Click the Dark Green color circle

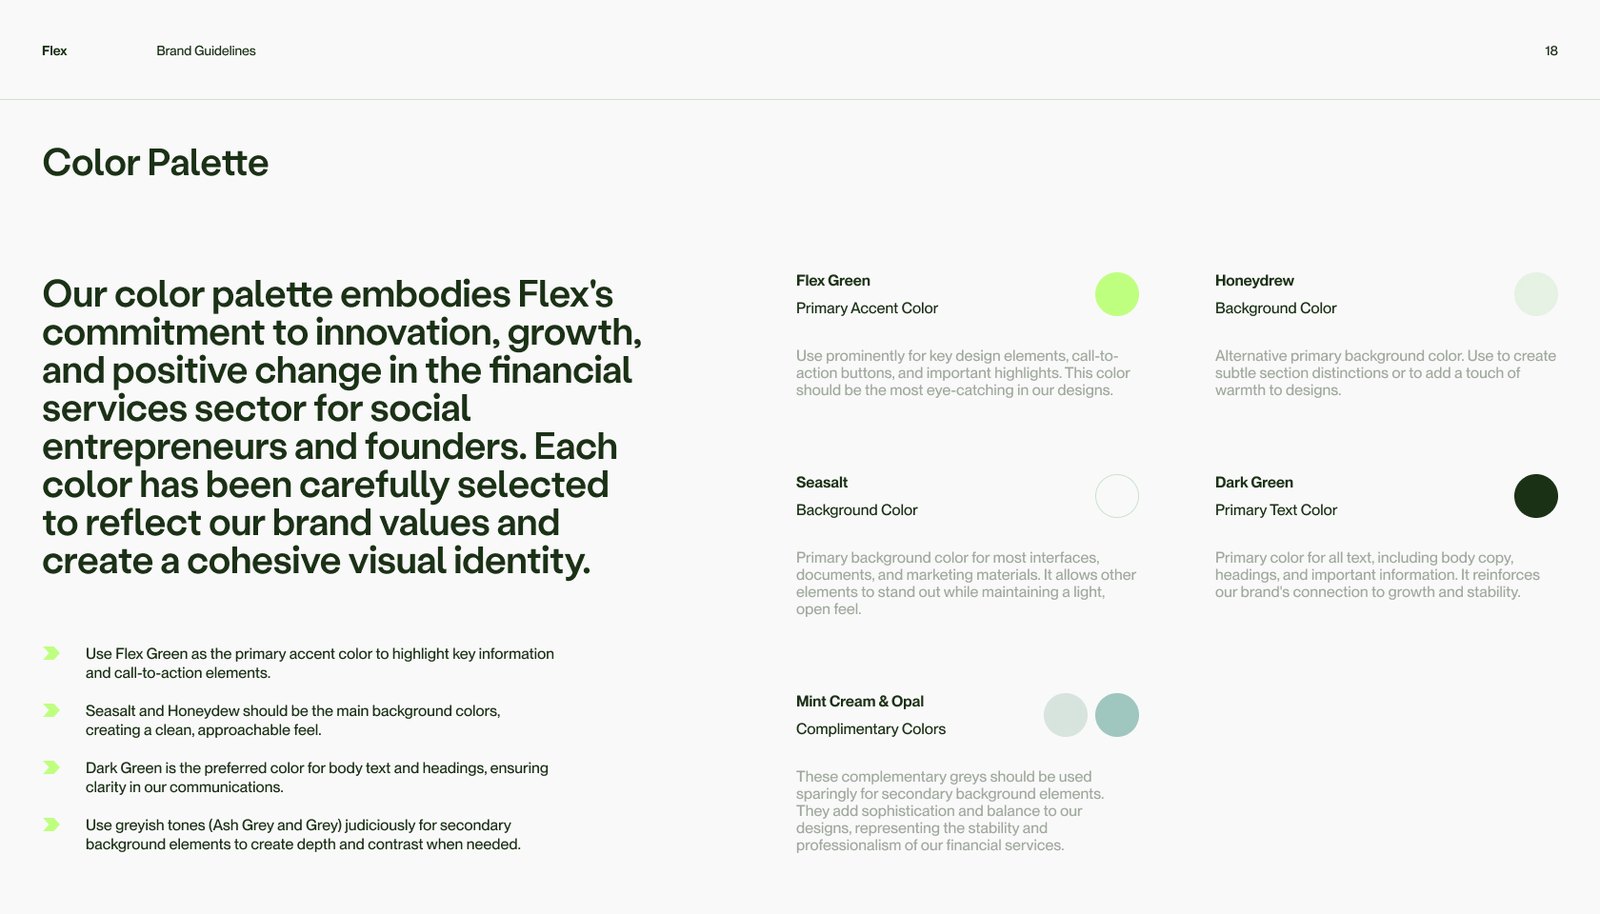(x=1536, y=496)
